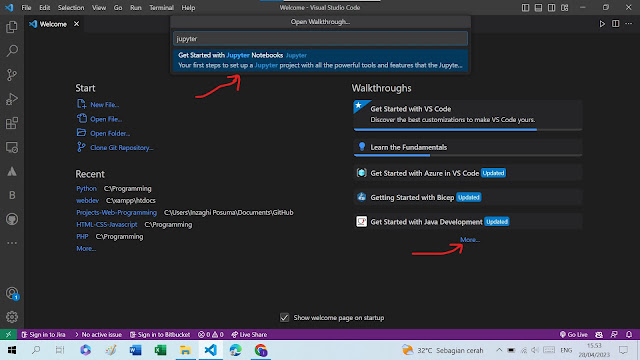Click the remote window icon in status bar
The image size is (640, 360).
click(8, 334)
